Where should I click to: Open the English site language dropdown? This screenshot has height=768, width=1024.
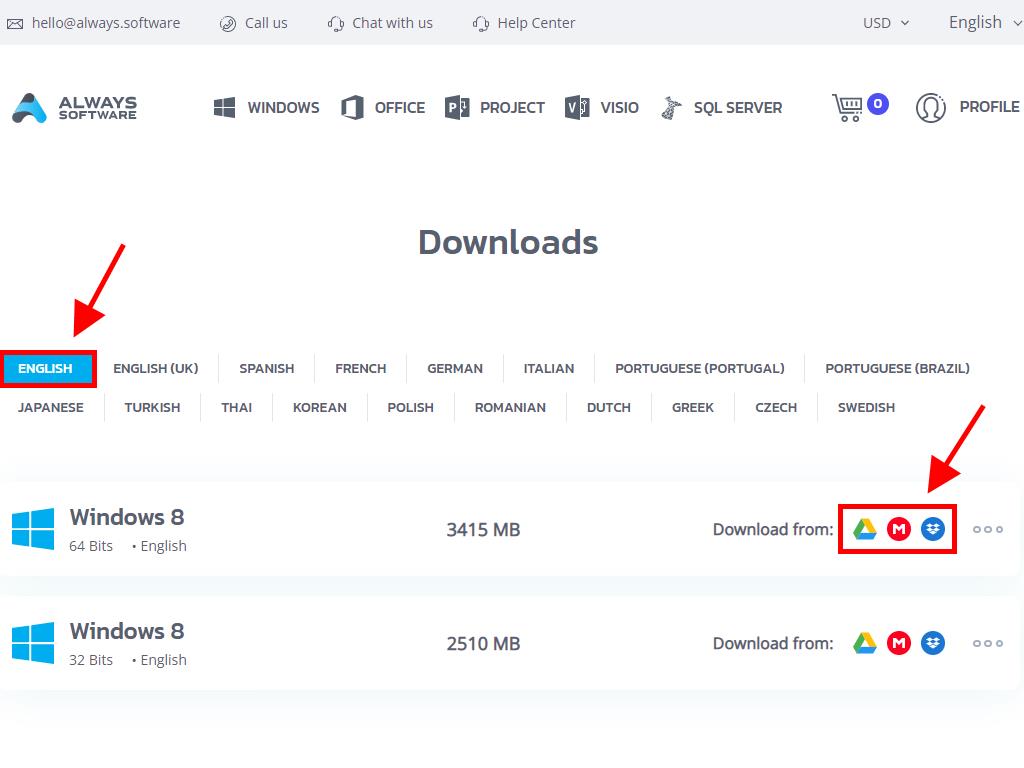[985, 23]
